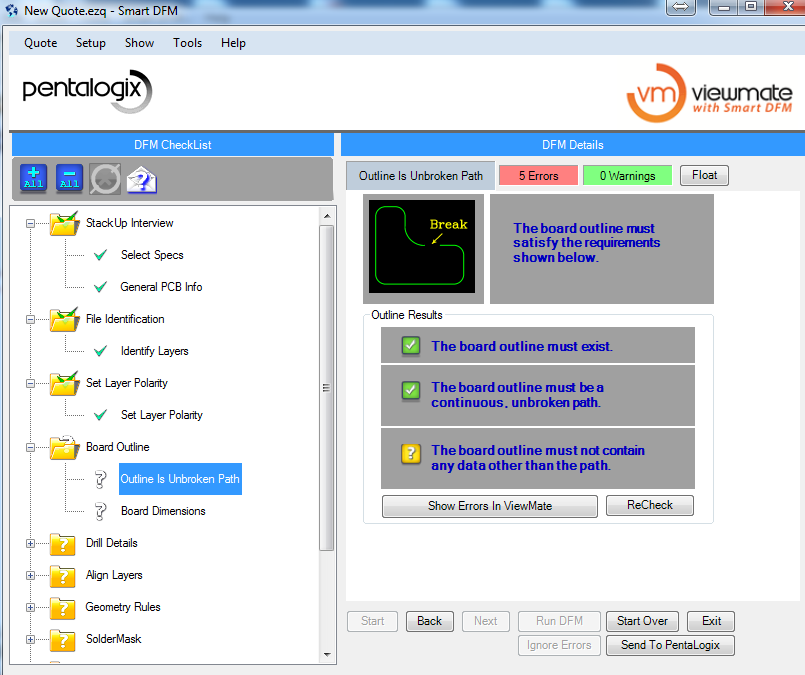Expand the SolderMask node
805x675 pixels.
click(30, 640)
